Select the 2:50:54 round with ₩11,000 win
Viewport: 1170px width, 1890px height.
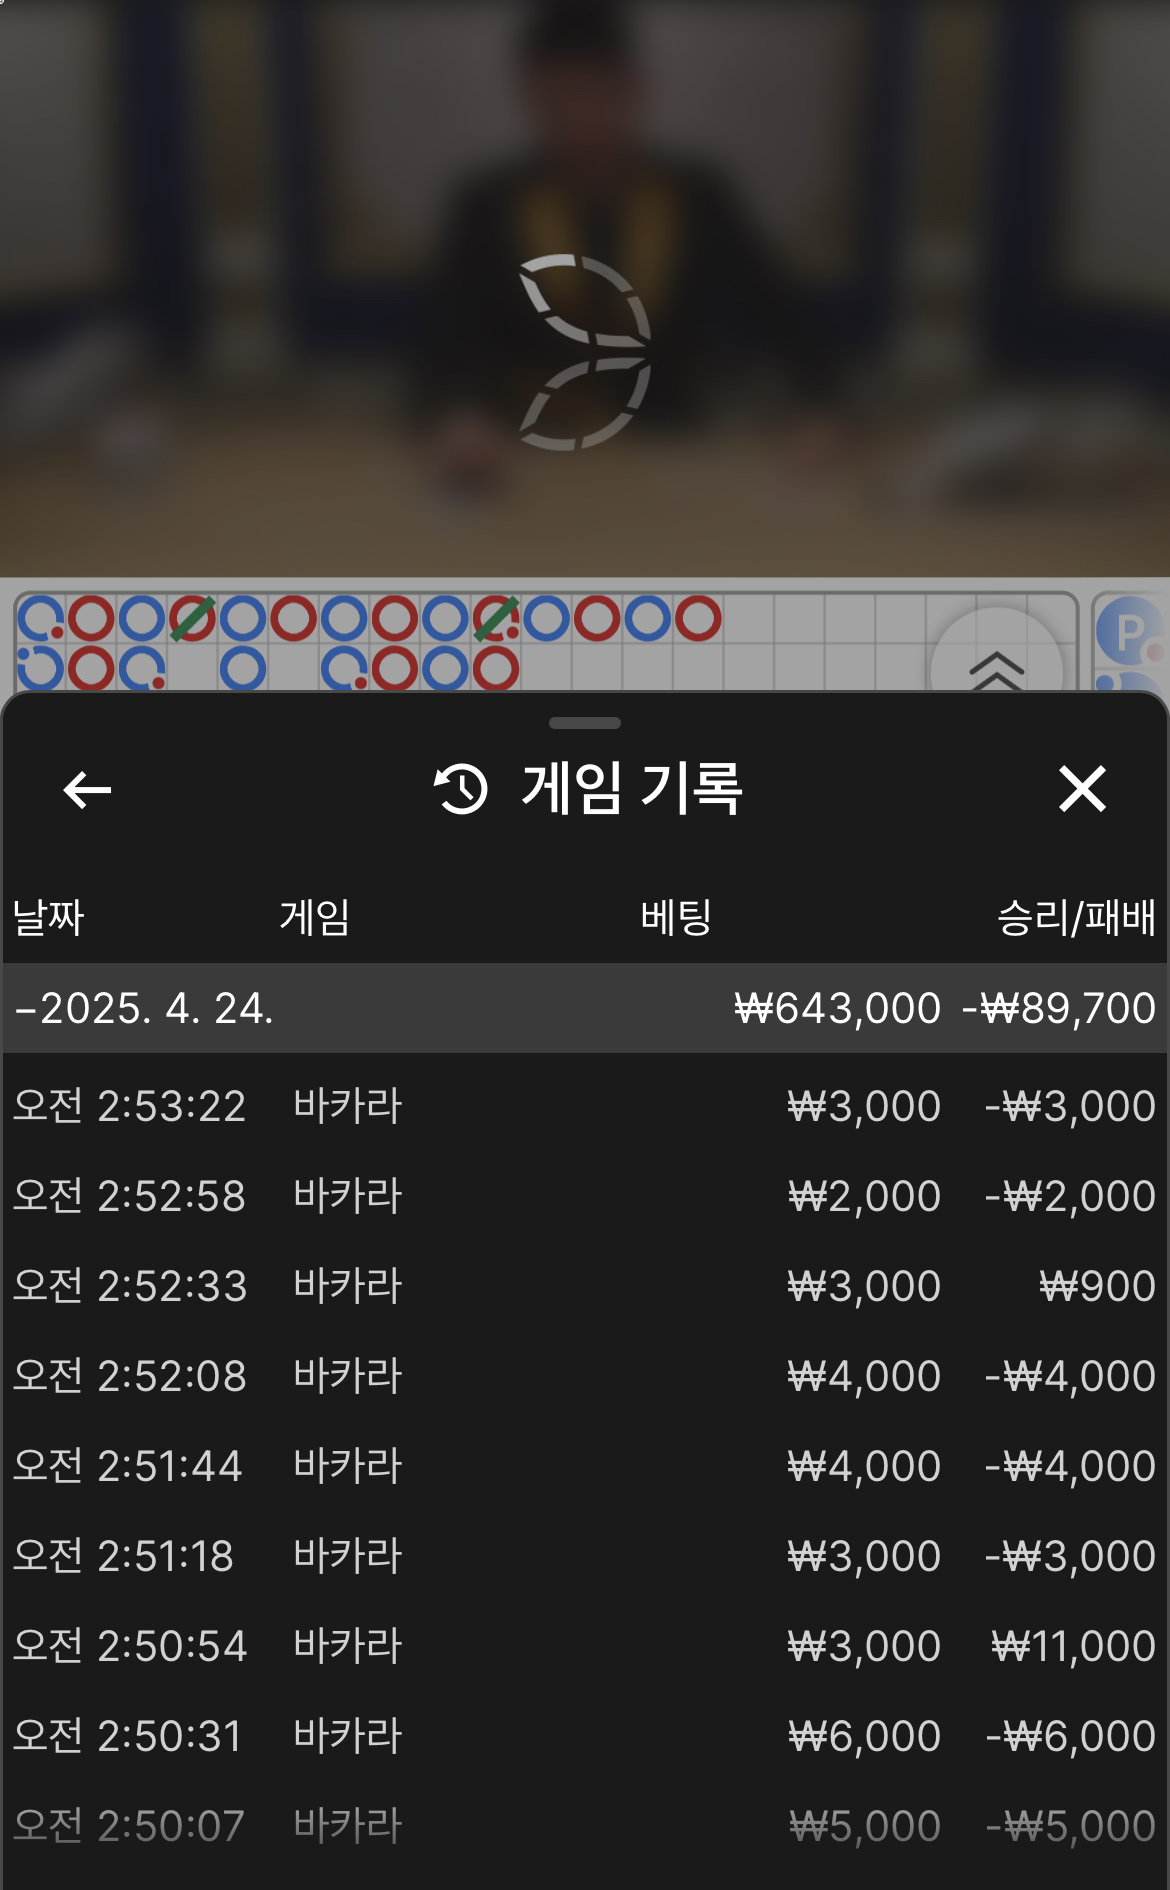coord(585,1646)
